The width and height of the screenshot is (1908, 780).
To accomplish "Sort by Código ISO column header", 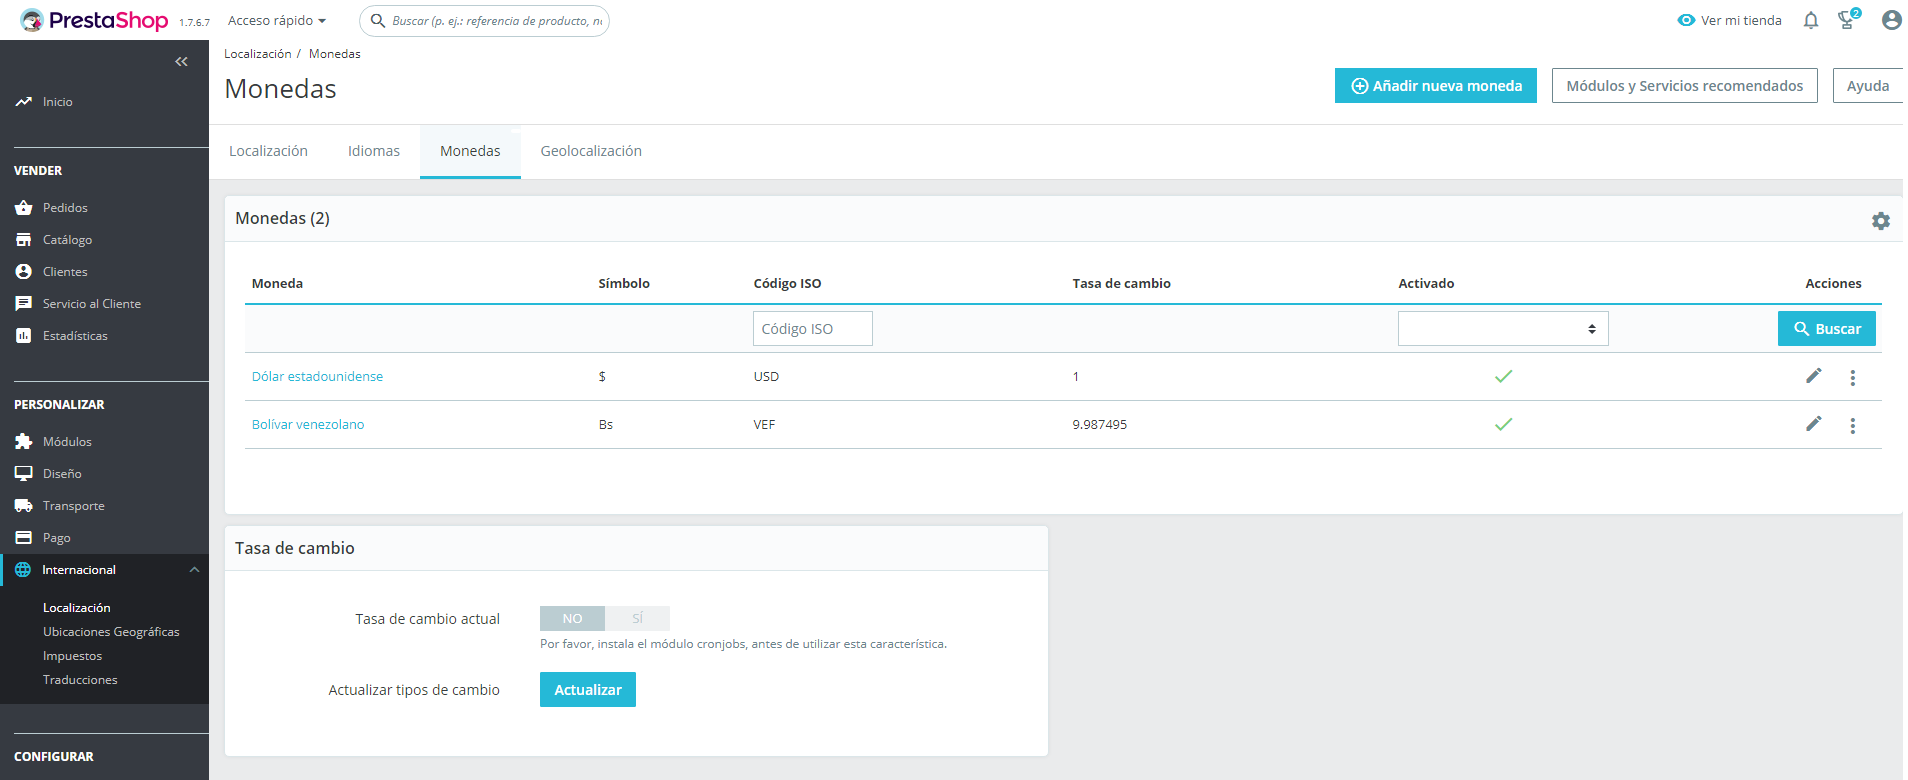I will point(787,284).
